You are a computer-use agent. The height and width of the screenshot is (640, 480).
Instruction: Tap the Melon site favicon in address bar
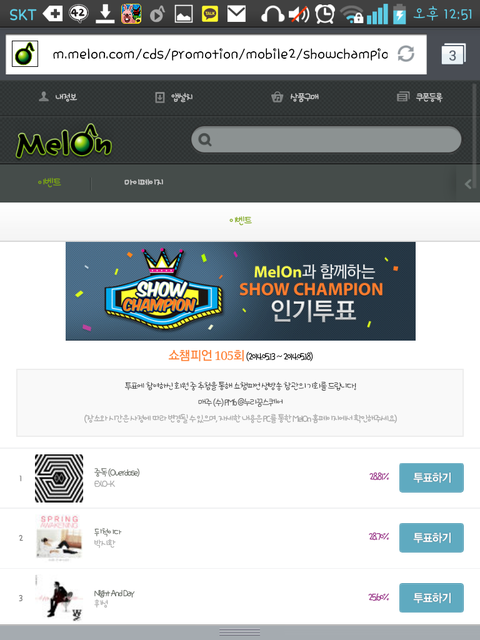(25, 54)
